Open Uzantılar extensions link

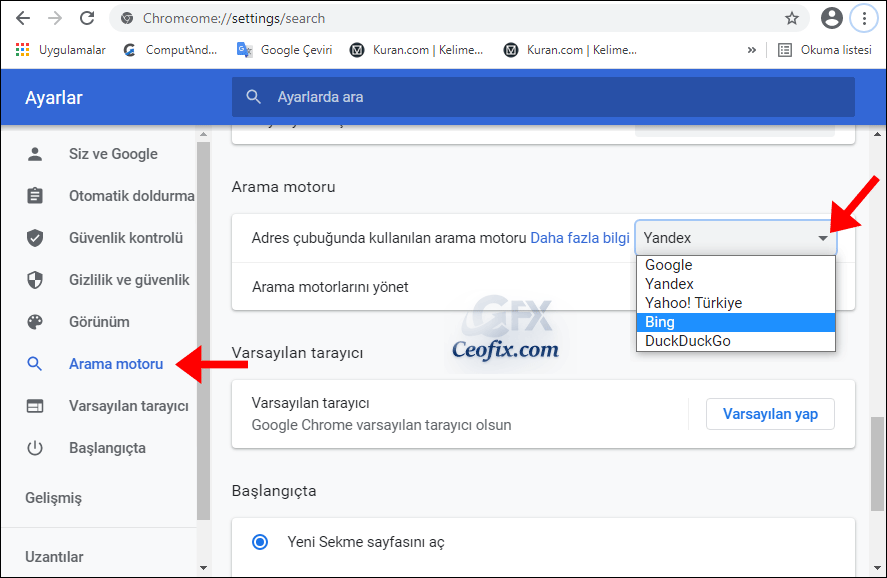click(54, 557)
